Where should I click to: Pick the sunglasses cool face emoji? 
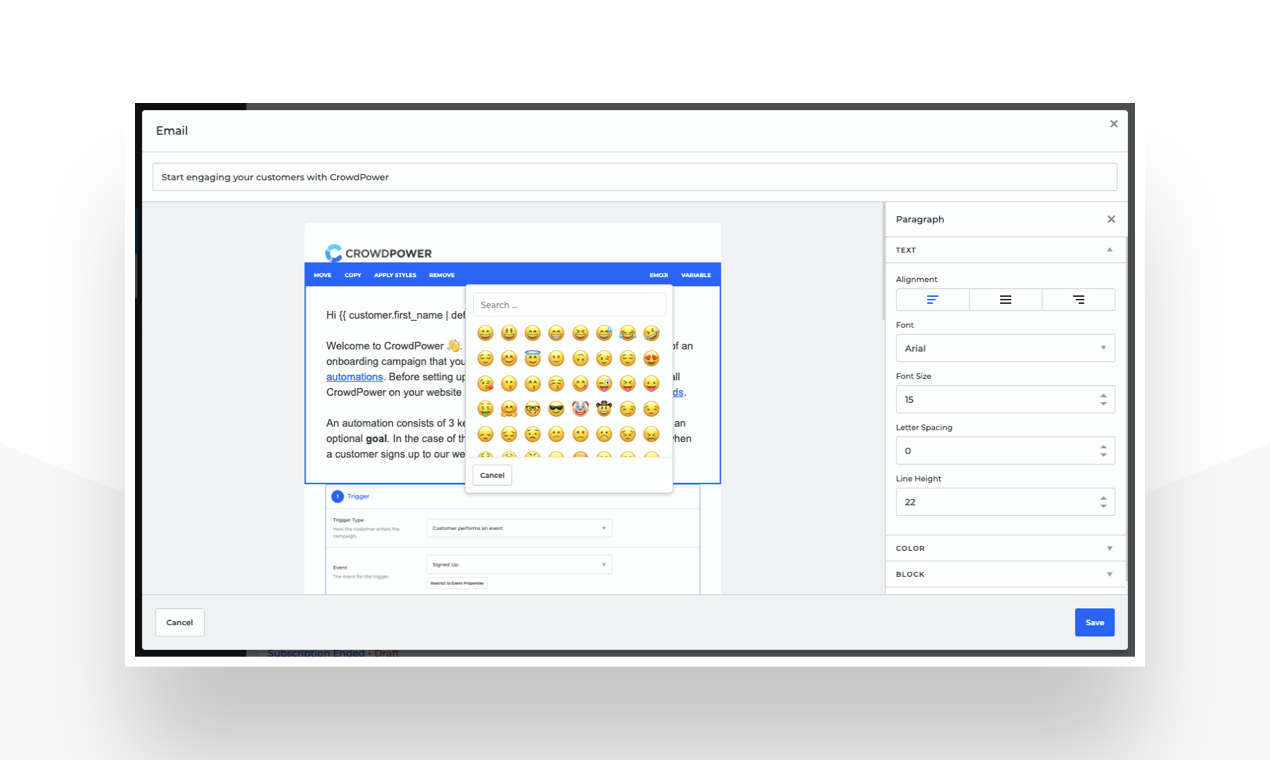pos(556,409)
